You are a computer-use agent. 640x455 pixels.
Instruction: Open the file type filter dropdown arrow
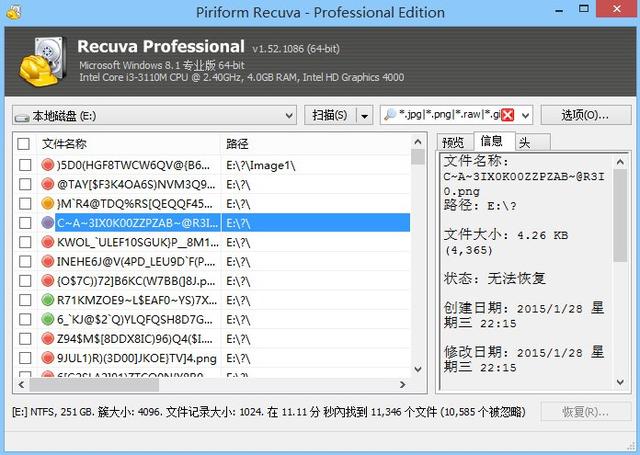[526, 115]
